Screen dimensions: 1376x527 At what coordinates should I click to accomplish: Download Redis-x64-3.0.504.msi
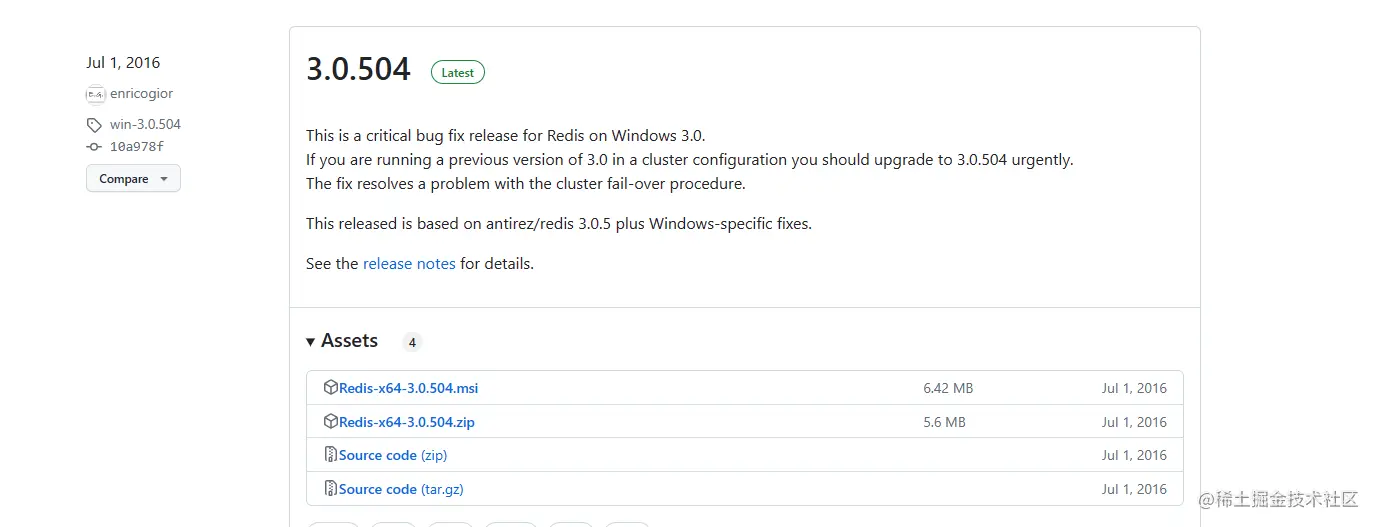pos(409,388)
